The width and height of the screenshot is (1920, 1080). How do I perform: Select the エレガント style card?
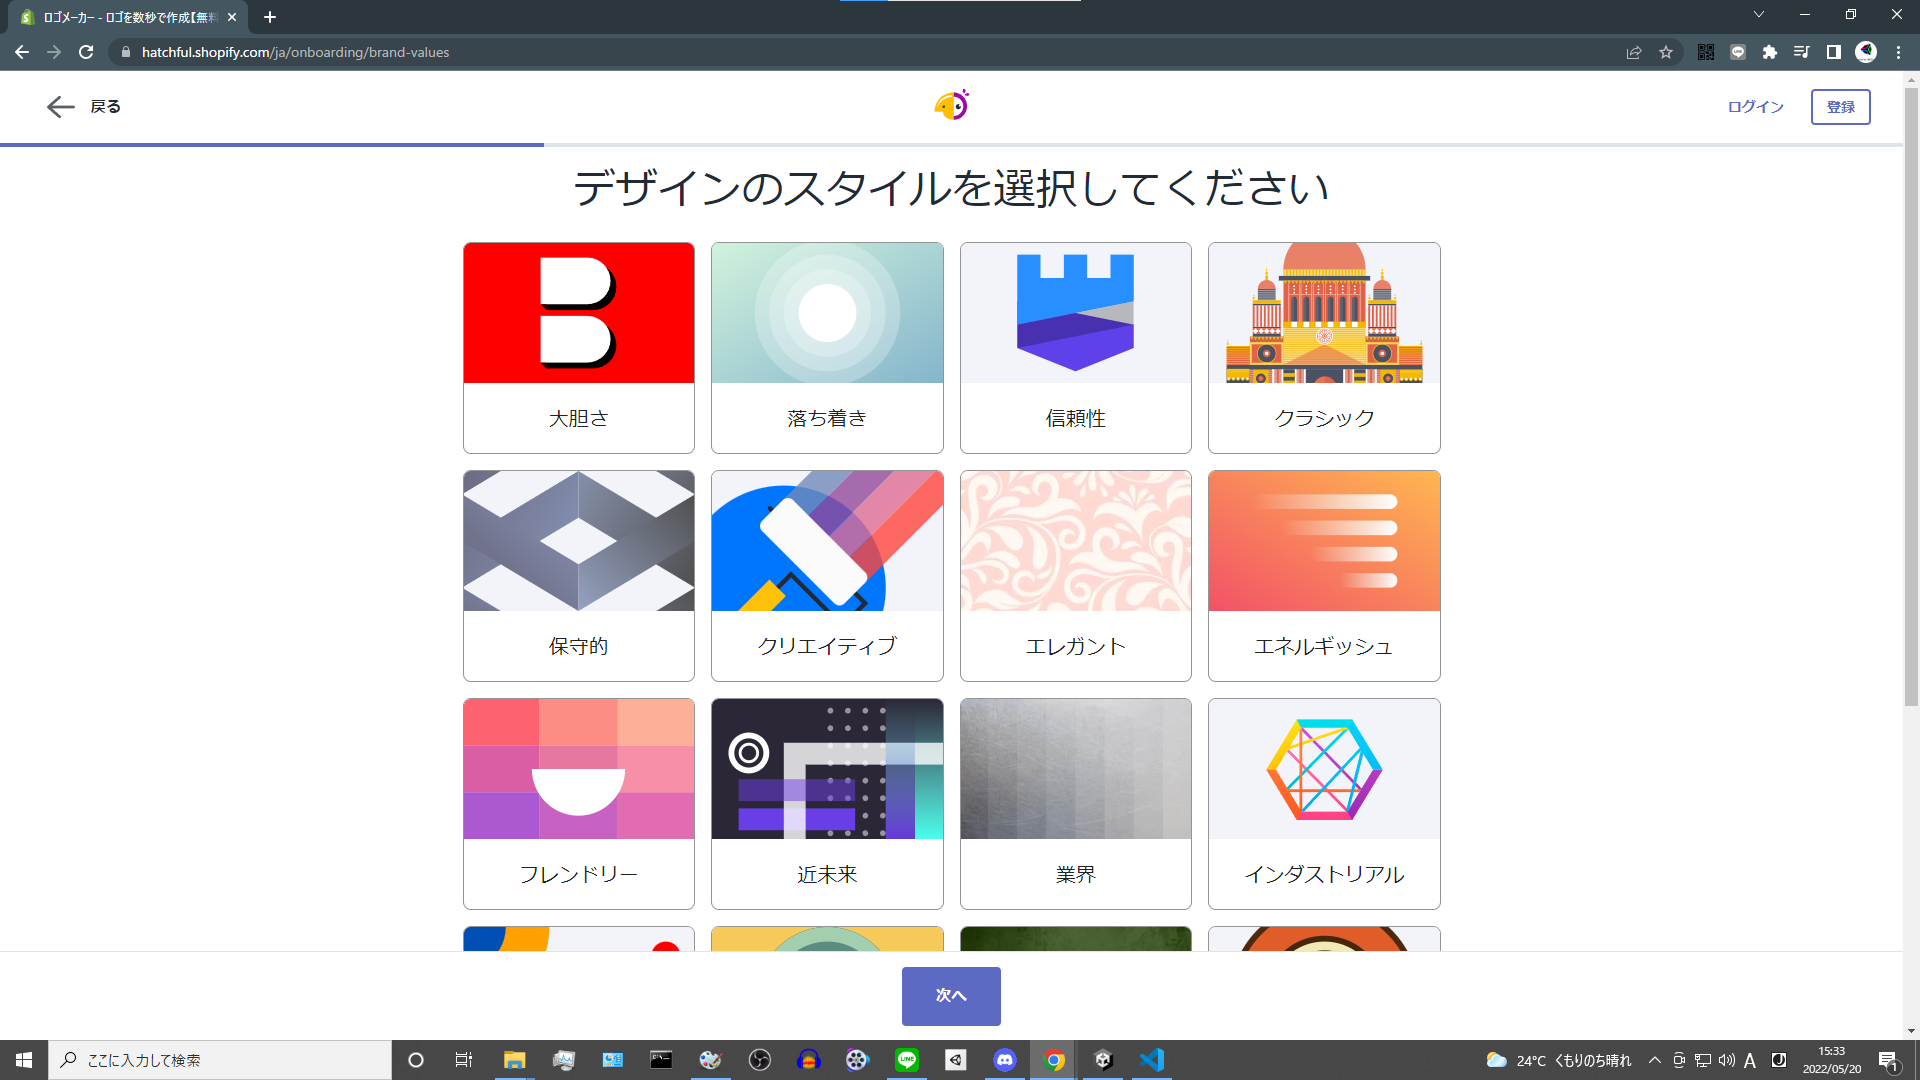click(x=1075, y=575)
